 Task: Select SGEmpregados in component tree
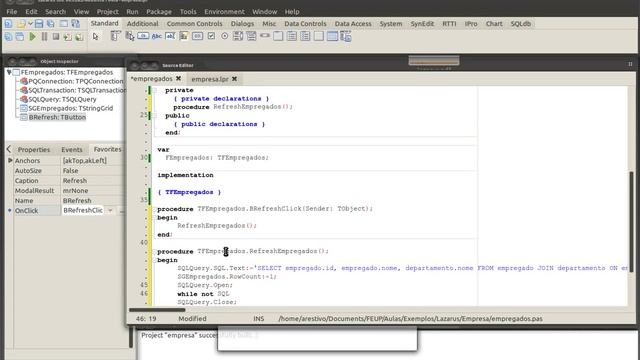[x=70, y=108]
